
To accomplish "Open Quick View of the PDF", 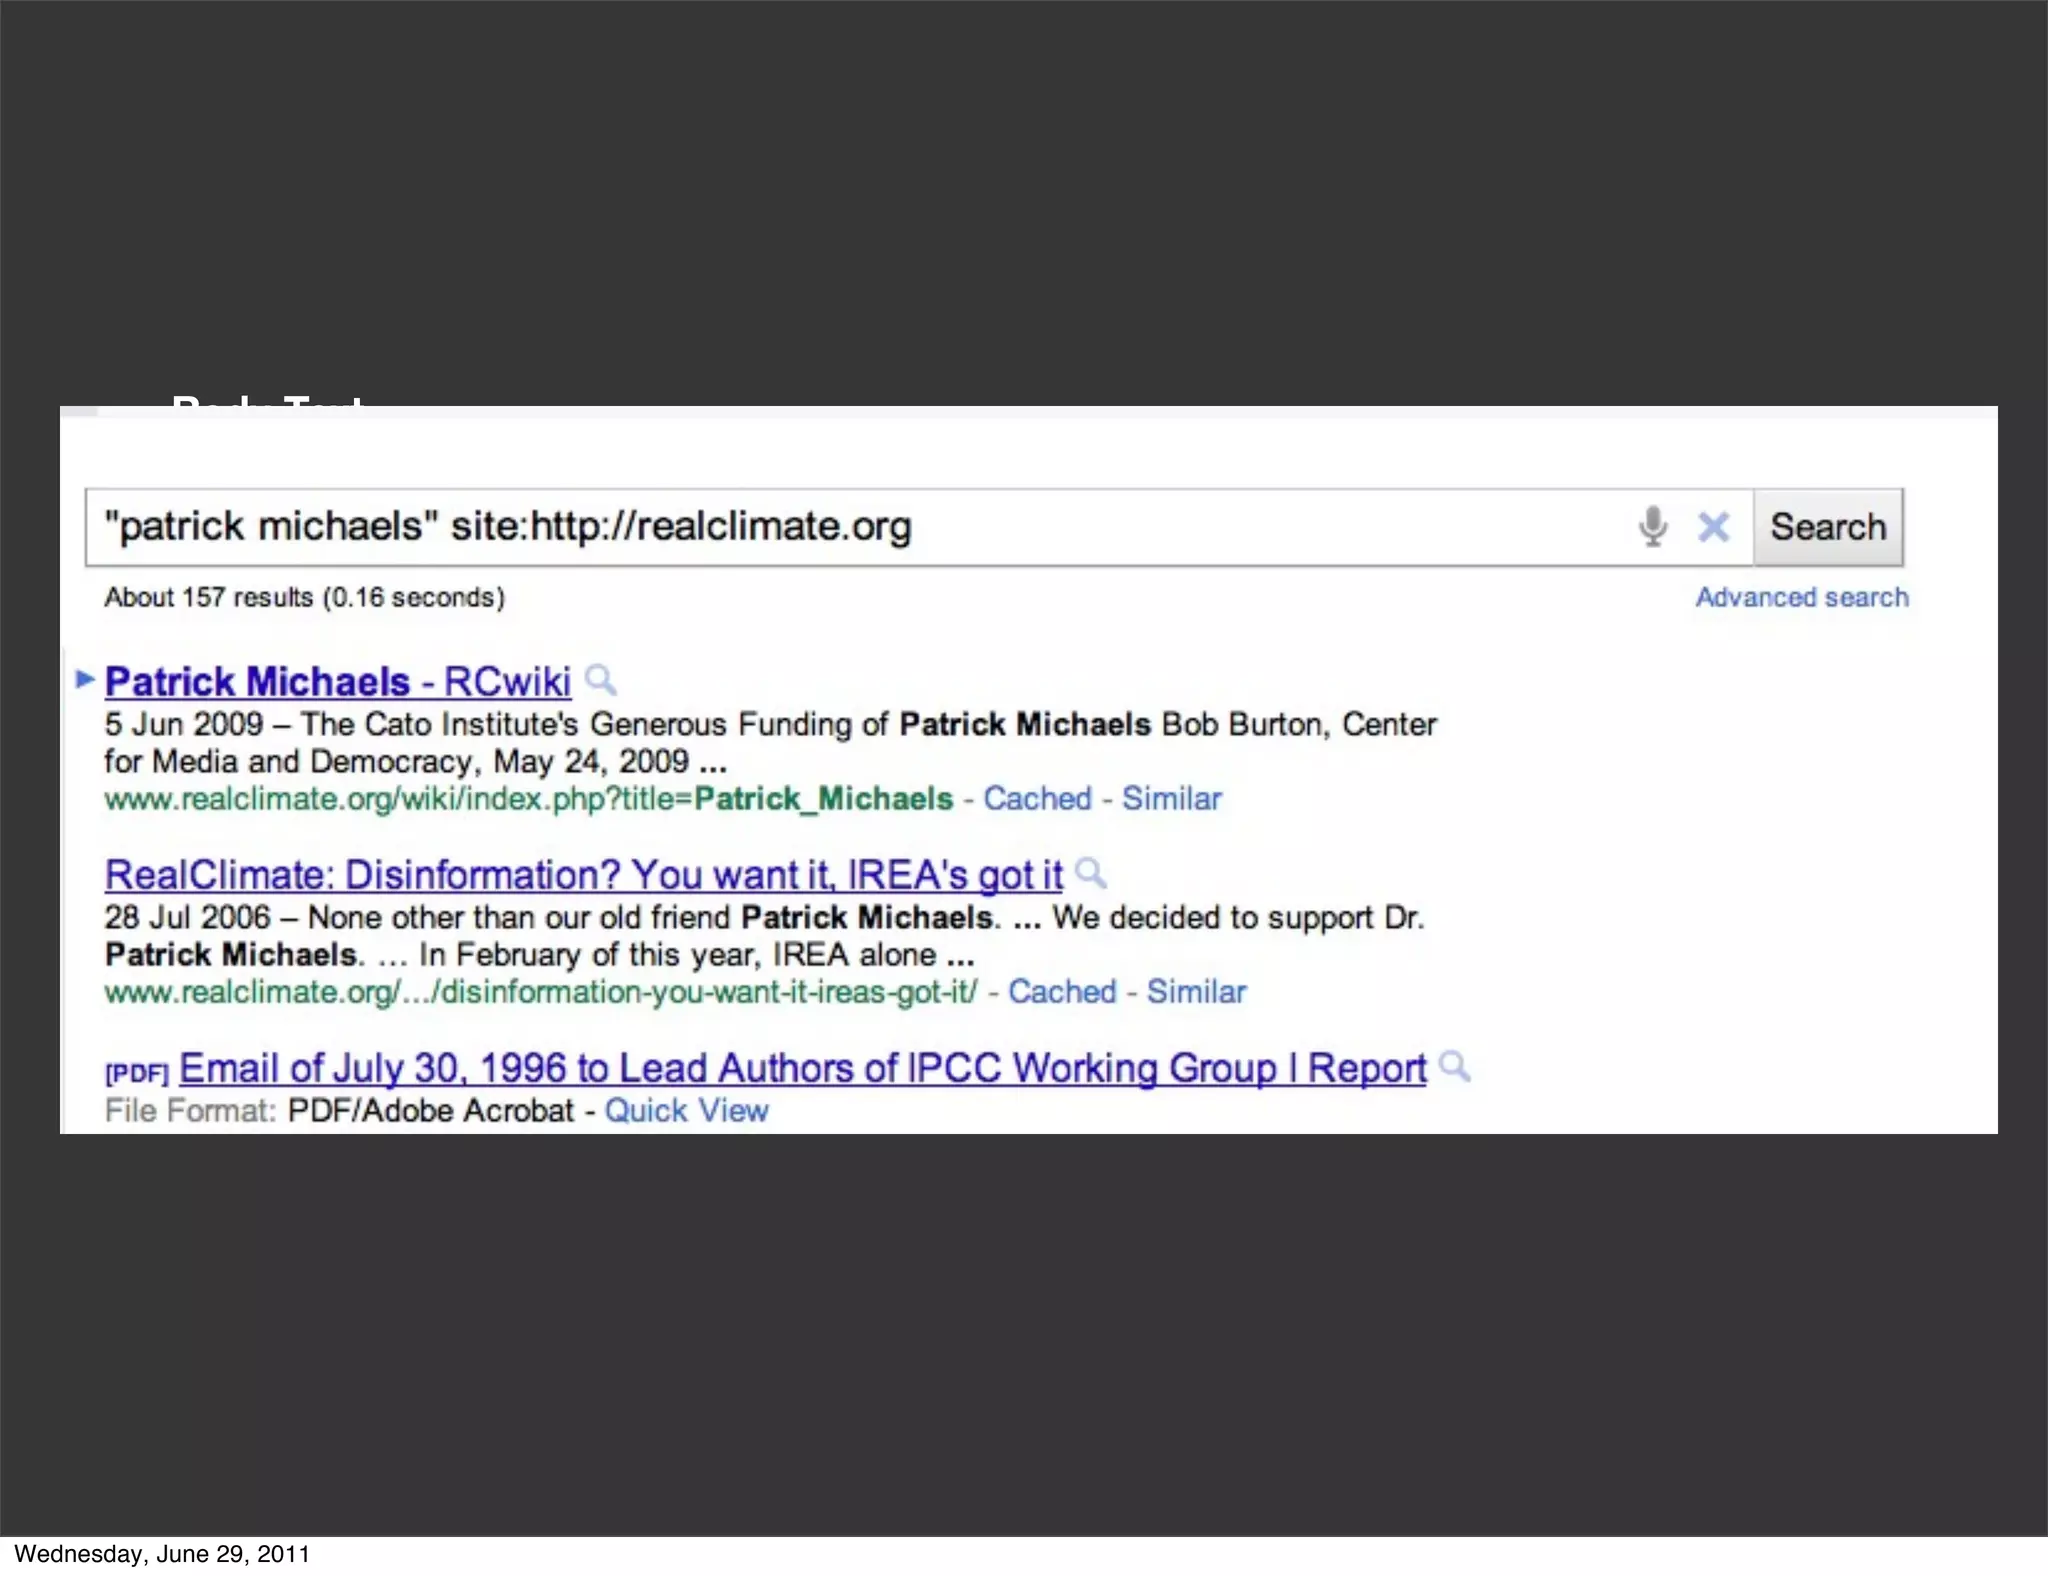I will [686, 1111].
